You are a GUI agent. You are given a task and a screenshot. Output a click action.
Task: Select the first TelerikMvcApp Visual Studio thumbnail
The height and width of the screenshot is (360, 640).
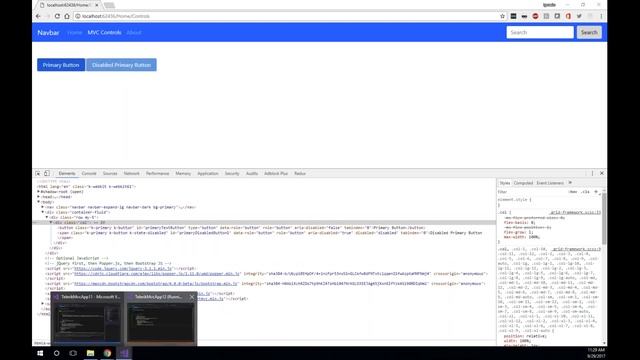(87, 318)
